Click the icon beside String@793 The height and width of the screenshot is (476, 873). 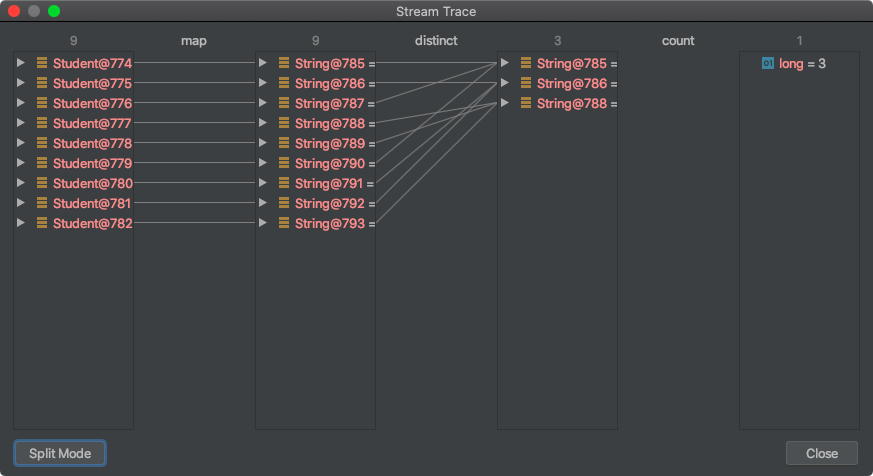(284, 223)
